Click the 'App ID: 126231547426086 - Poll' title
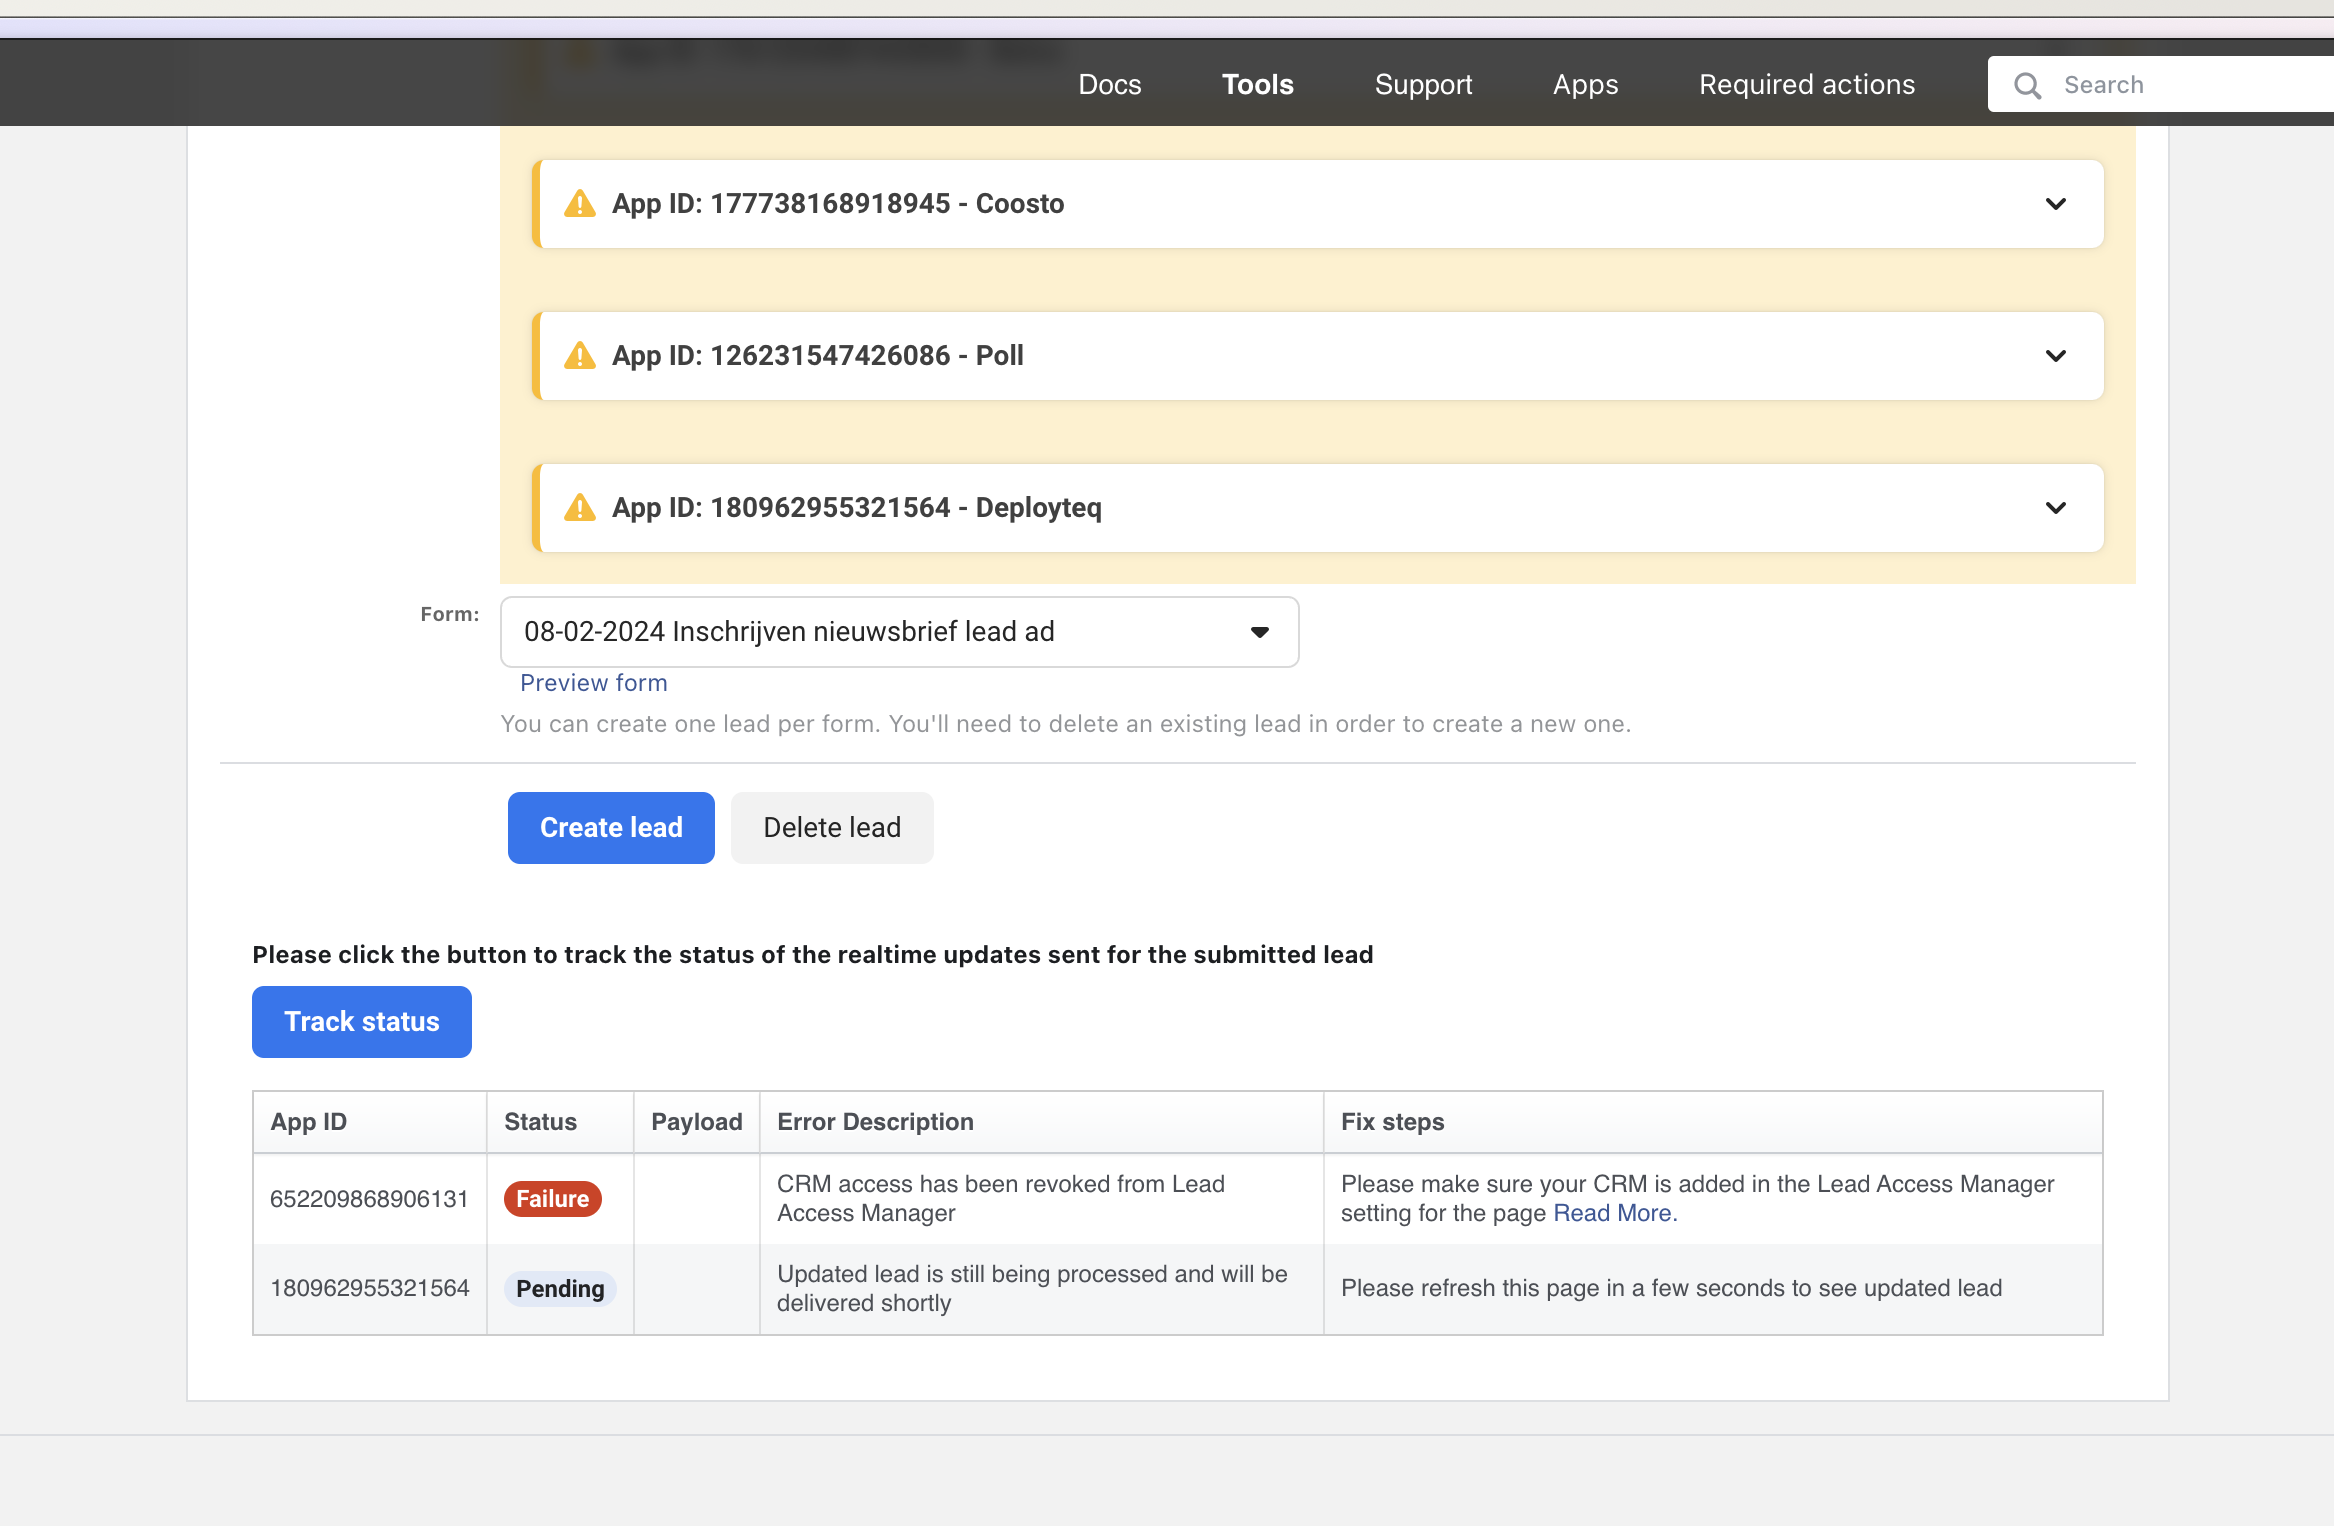 point(818,356)
